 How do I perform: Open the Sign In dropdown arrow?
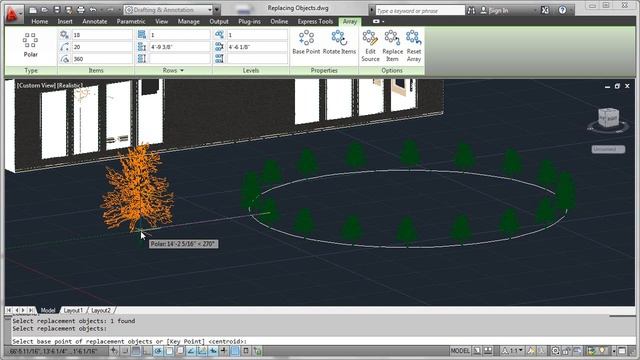click(535, 11)
